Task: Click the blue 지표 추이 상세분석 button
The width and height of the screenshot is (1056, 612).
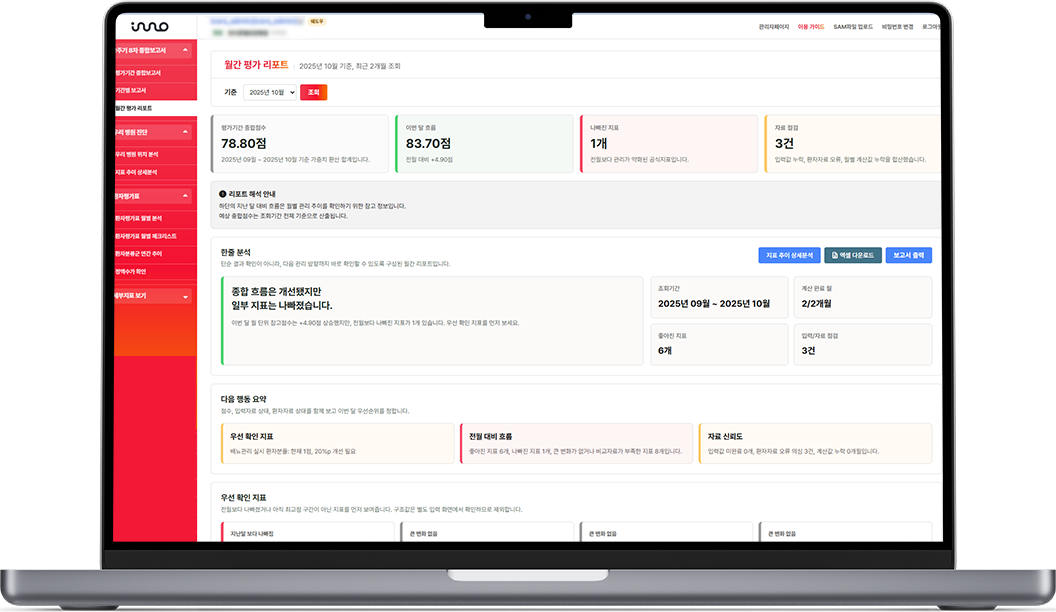Action: tap(789, 255)
